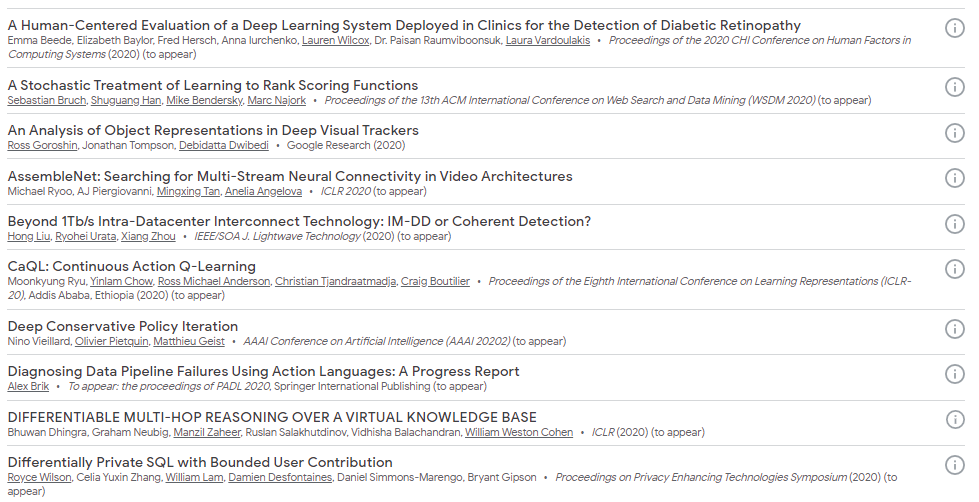Open author Mingxing Tan's profile
This screenshot has width=979, height=502.
(x=187, y=191)
